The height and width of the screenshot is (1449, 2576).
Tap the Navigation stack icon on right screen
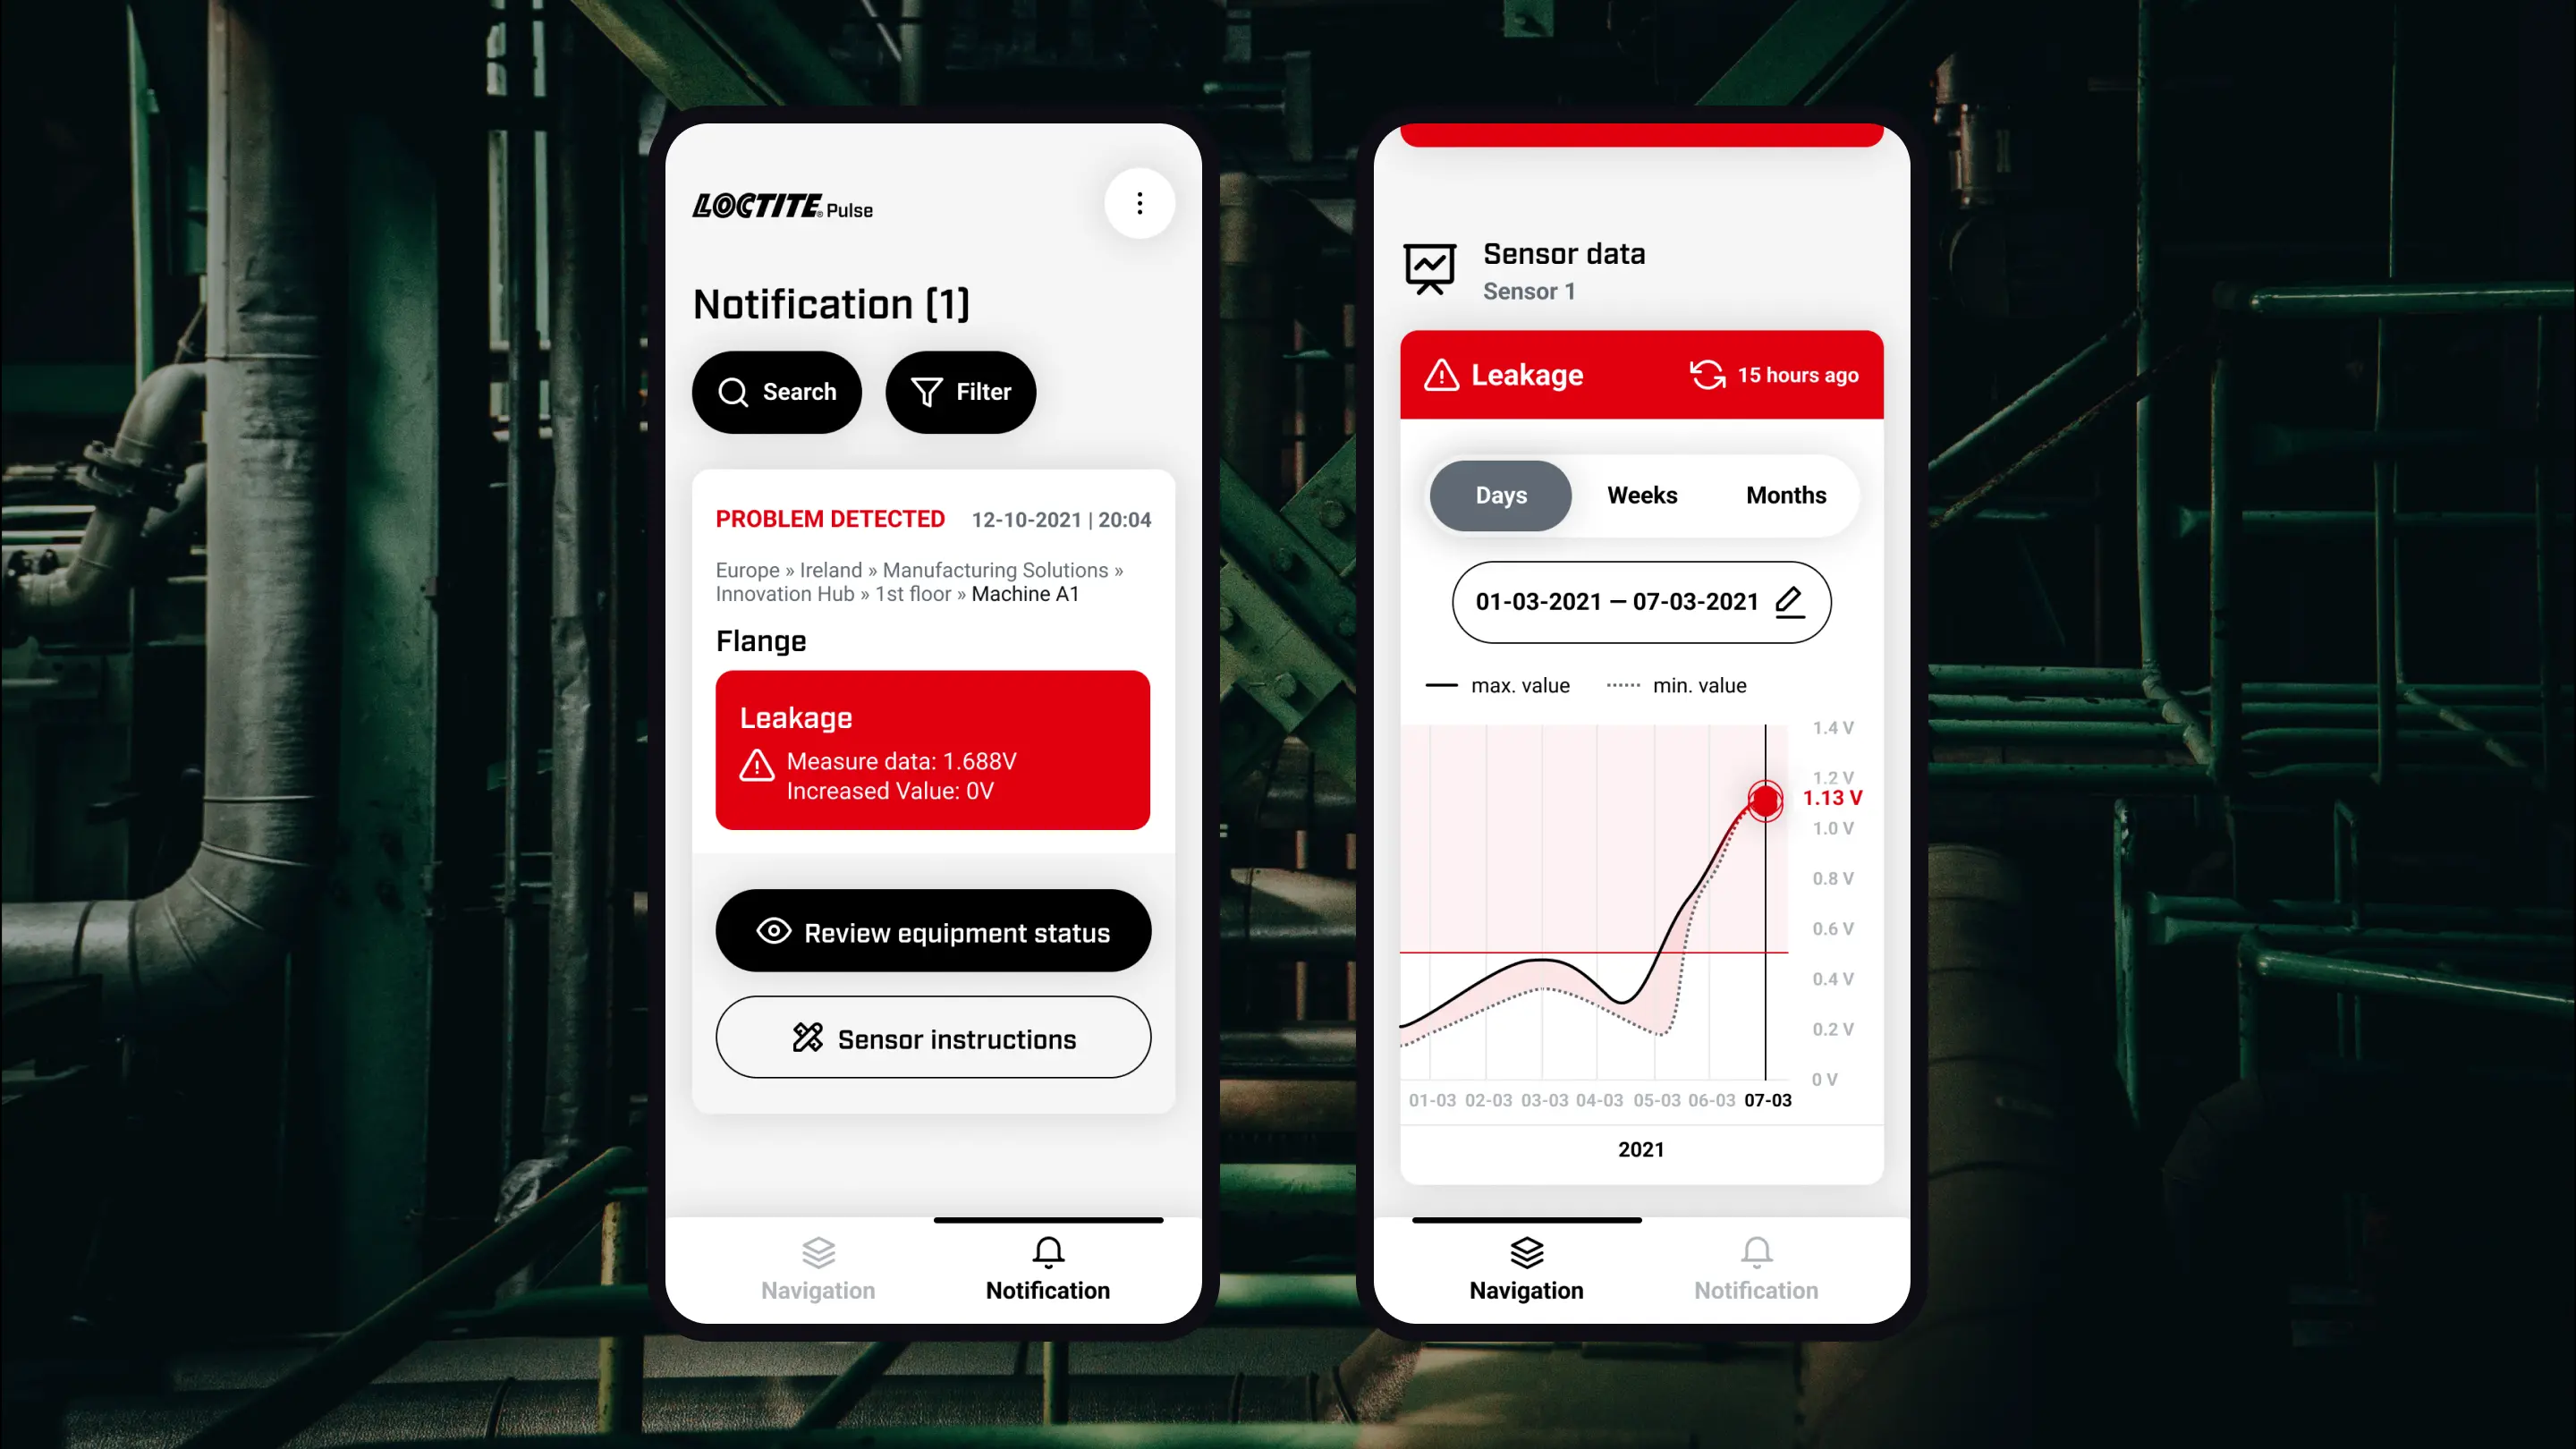tap(1525, 1250)
